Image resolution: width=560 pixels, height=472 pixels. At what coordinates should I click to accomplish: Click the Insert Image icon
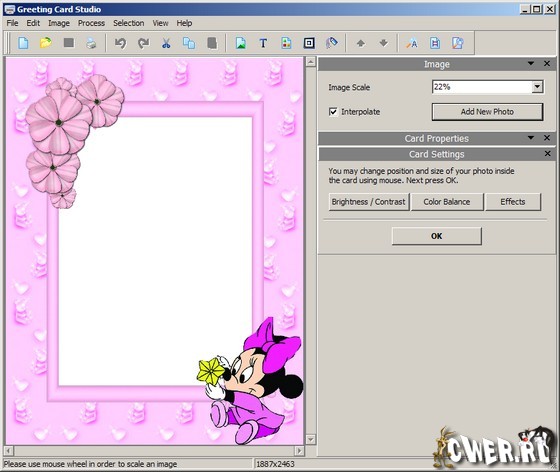tap(241, 43)
